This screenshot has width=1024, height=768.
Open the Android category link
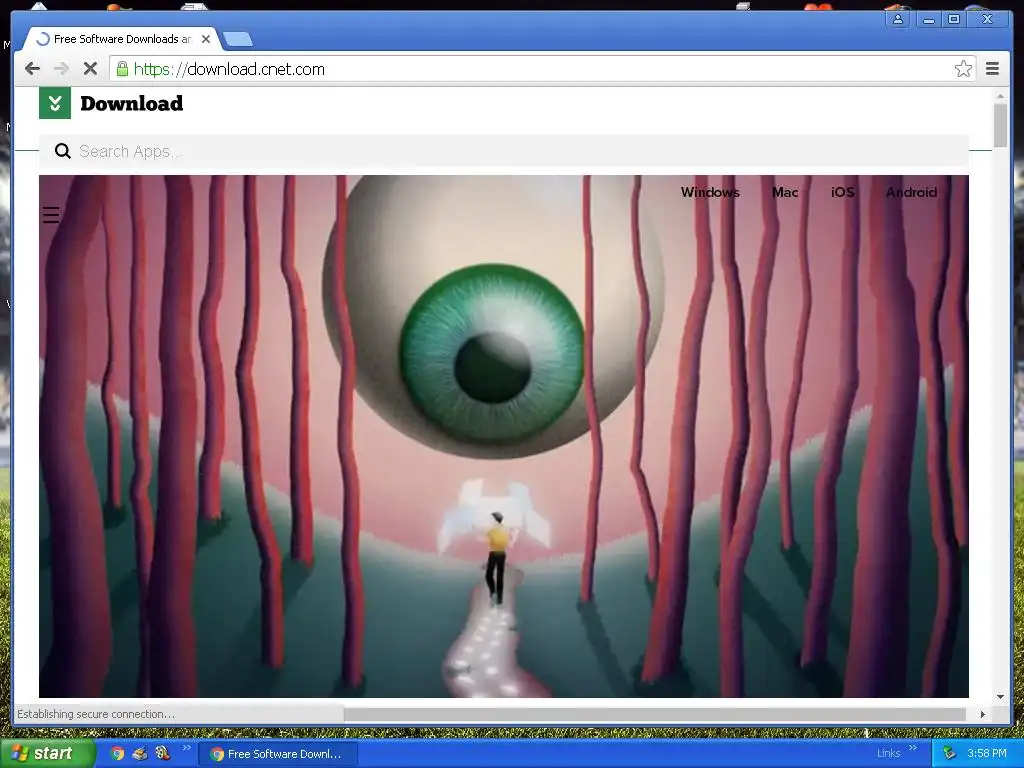pos(911,192)
